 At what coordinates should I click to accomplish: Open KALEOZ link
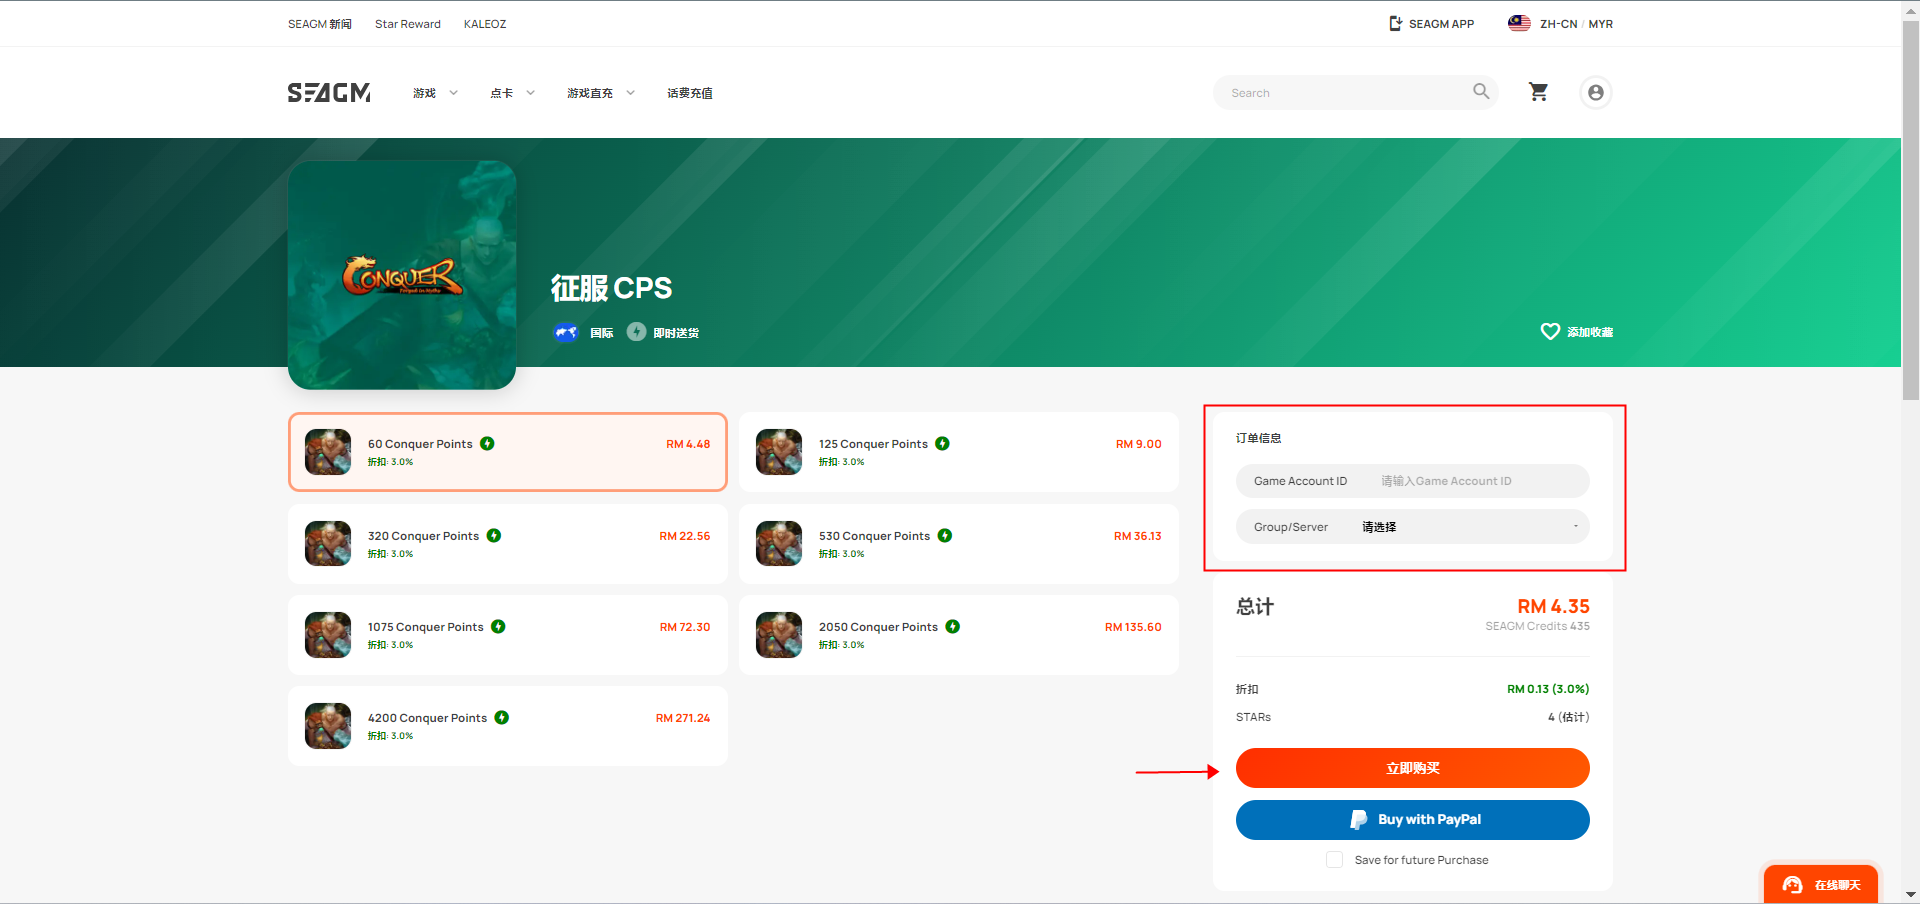point(485,23)
